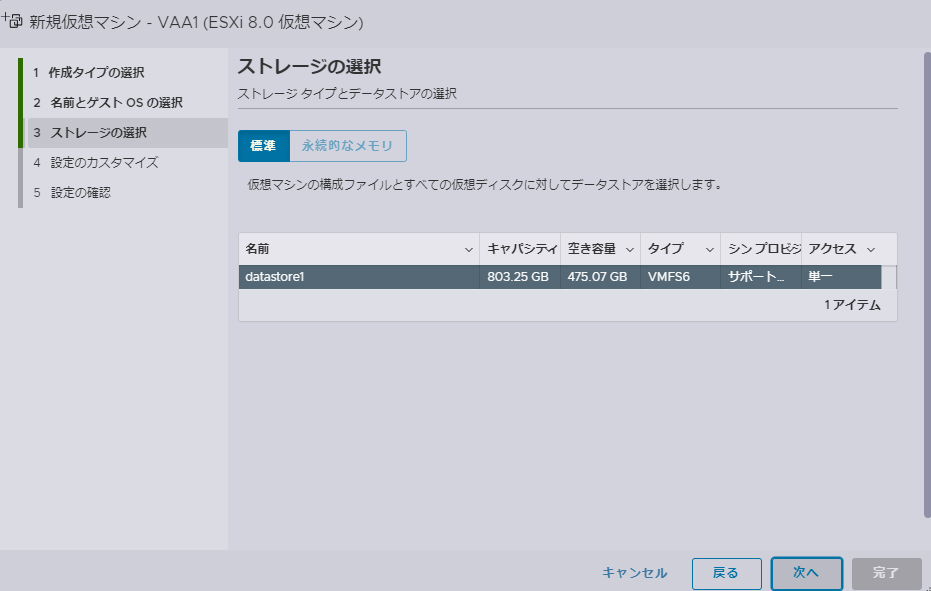The height and width of the screenshot is (591, 931).
Task: Click the シンプロビジョニング column header
Action: [x=760, y=249]
